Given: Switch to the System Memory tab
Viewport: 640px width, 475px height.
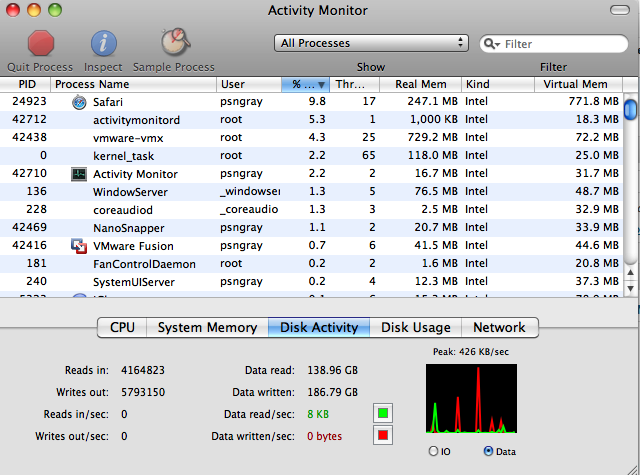Looking at the screenshot, I should click(x=207, y=327).
